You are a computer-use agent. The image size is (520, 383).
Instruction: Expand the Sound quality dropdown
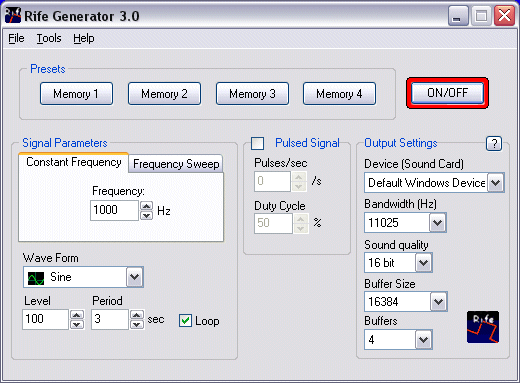pyautogui.click(x=423, y=262)
